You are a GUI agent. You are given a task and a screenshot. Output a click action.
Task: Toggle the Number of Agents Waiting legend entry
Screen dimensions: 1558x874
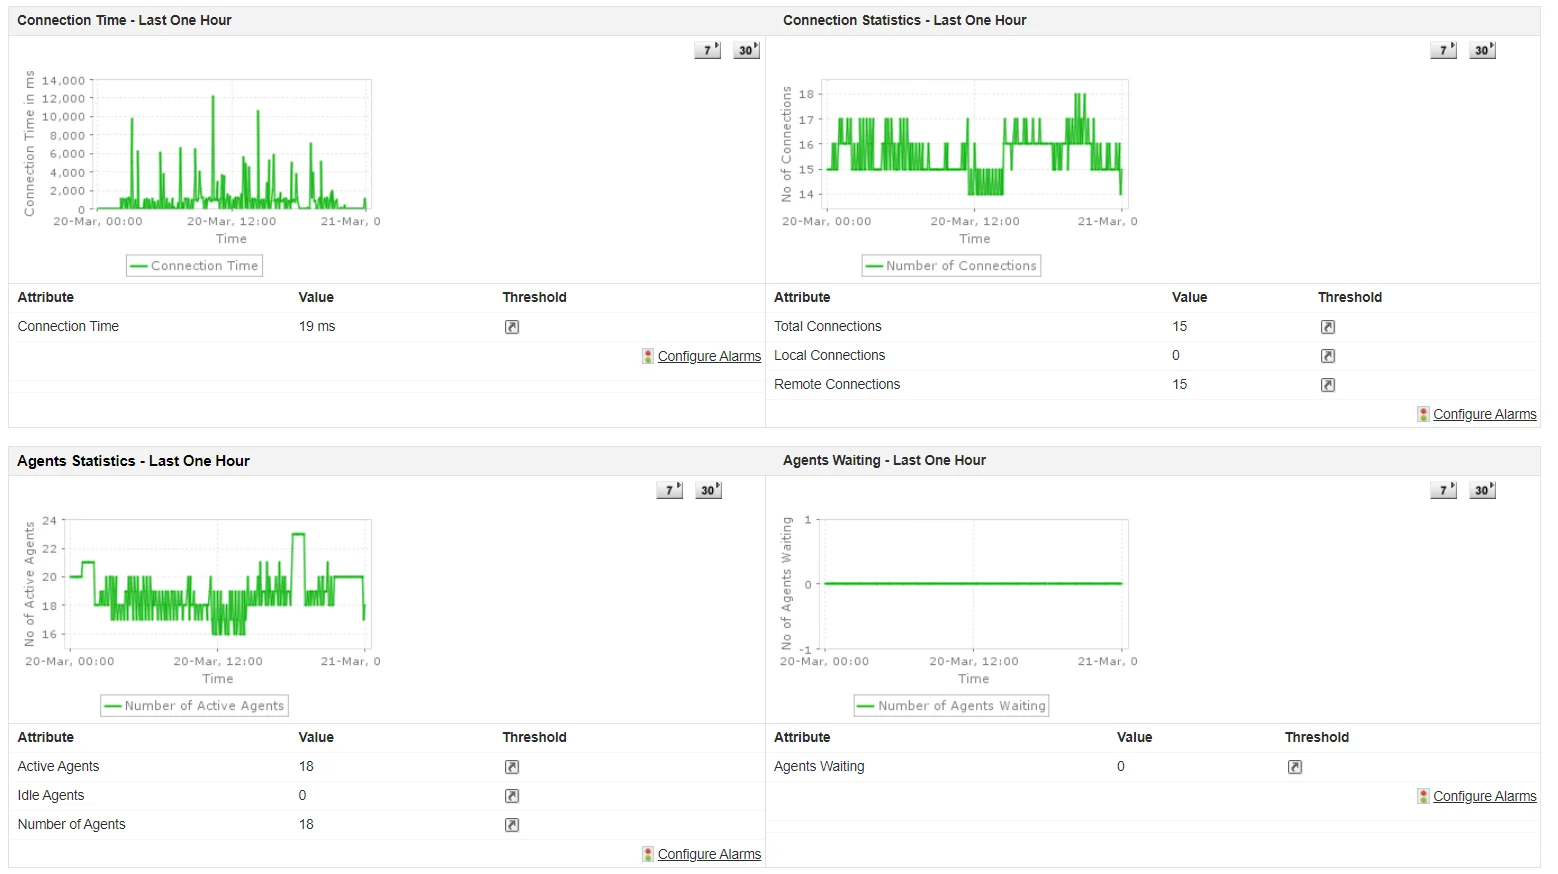tap(951, 705)
